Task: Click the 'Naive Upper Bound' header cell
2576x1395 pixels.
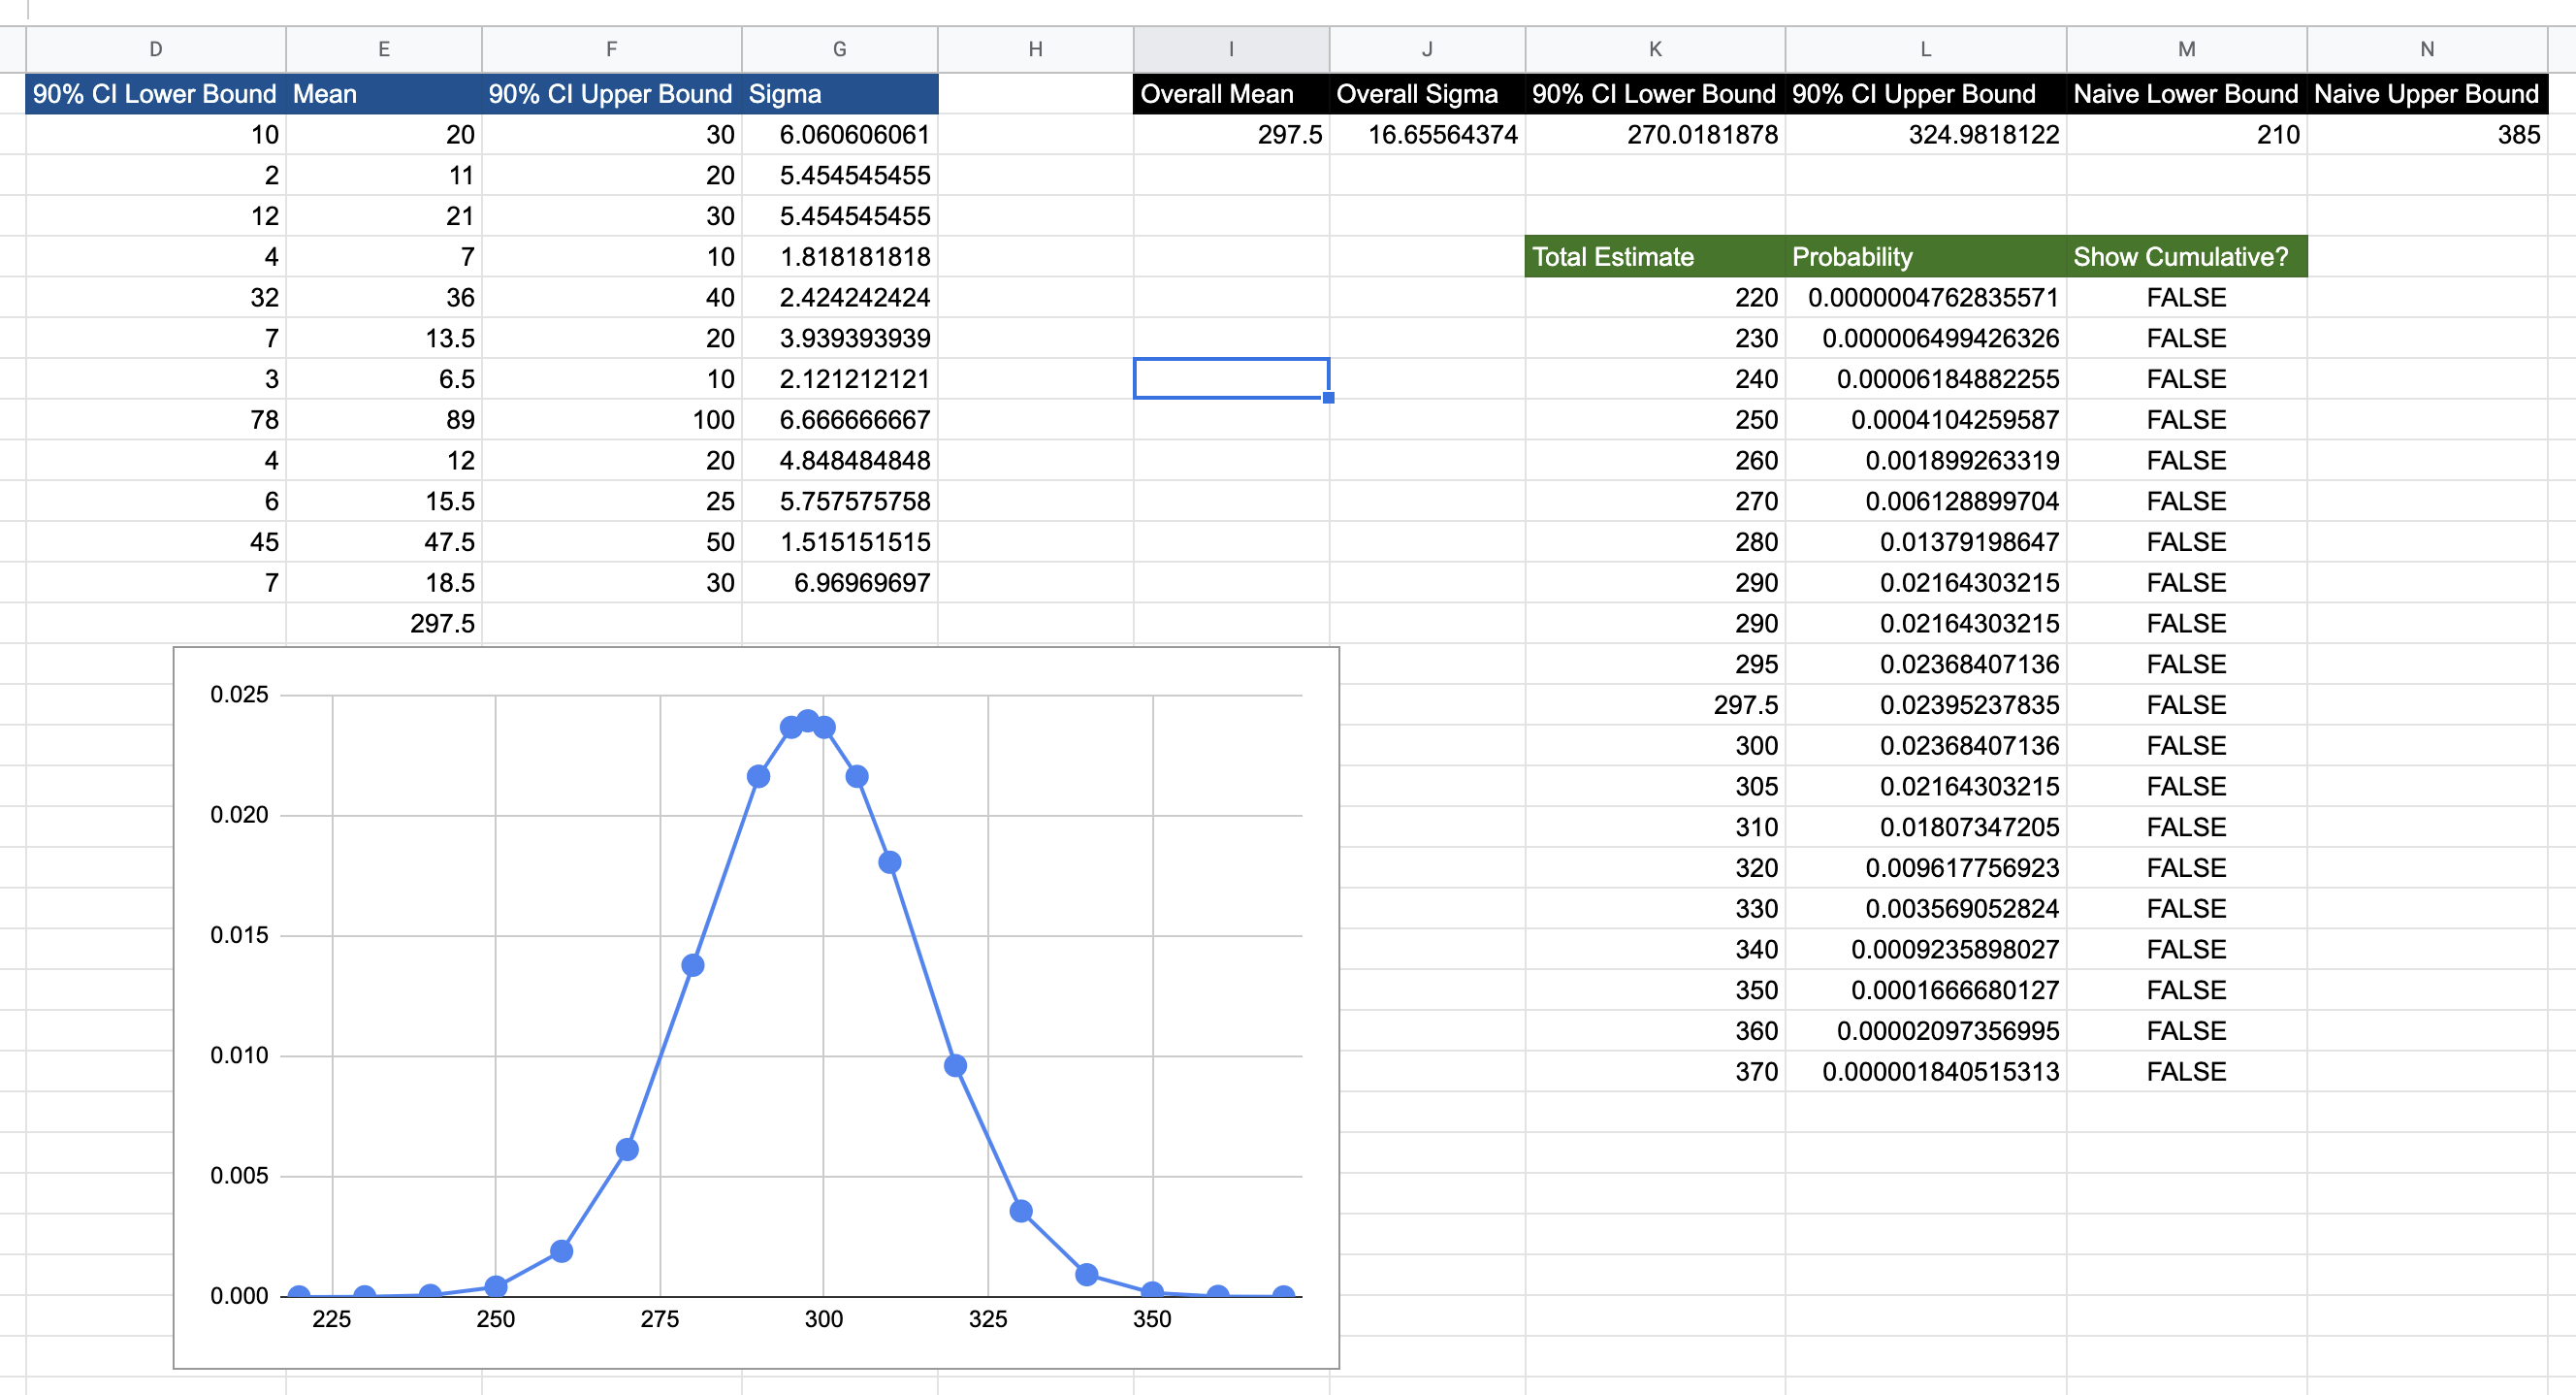Action: coord(2427,94)
